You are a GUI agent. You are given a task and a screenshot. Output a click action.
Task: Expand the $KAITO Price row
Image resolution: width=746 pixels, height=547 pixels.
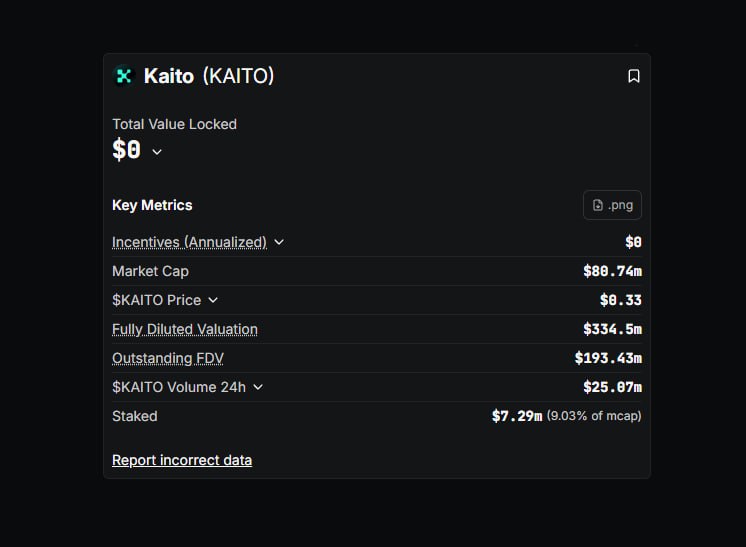(213, 300)
